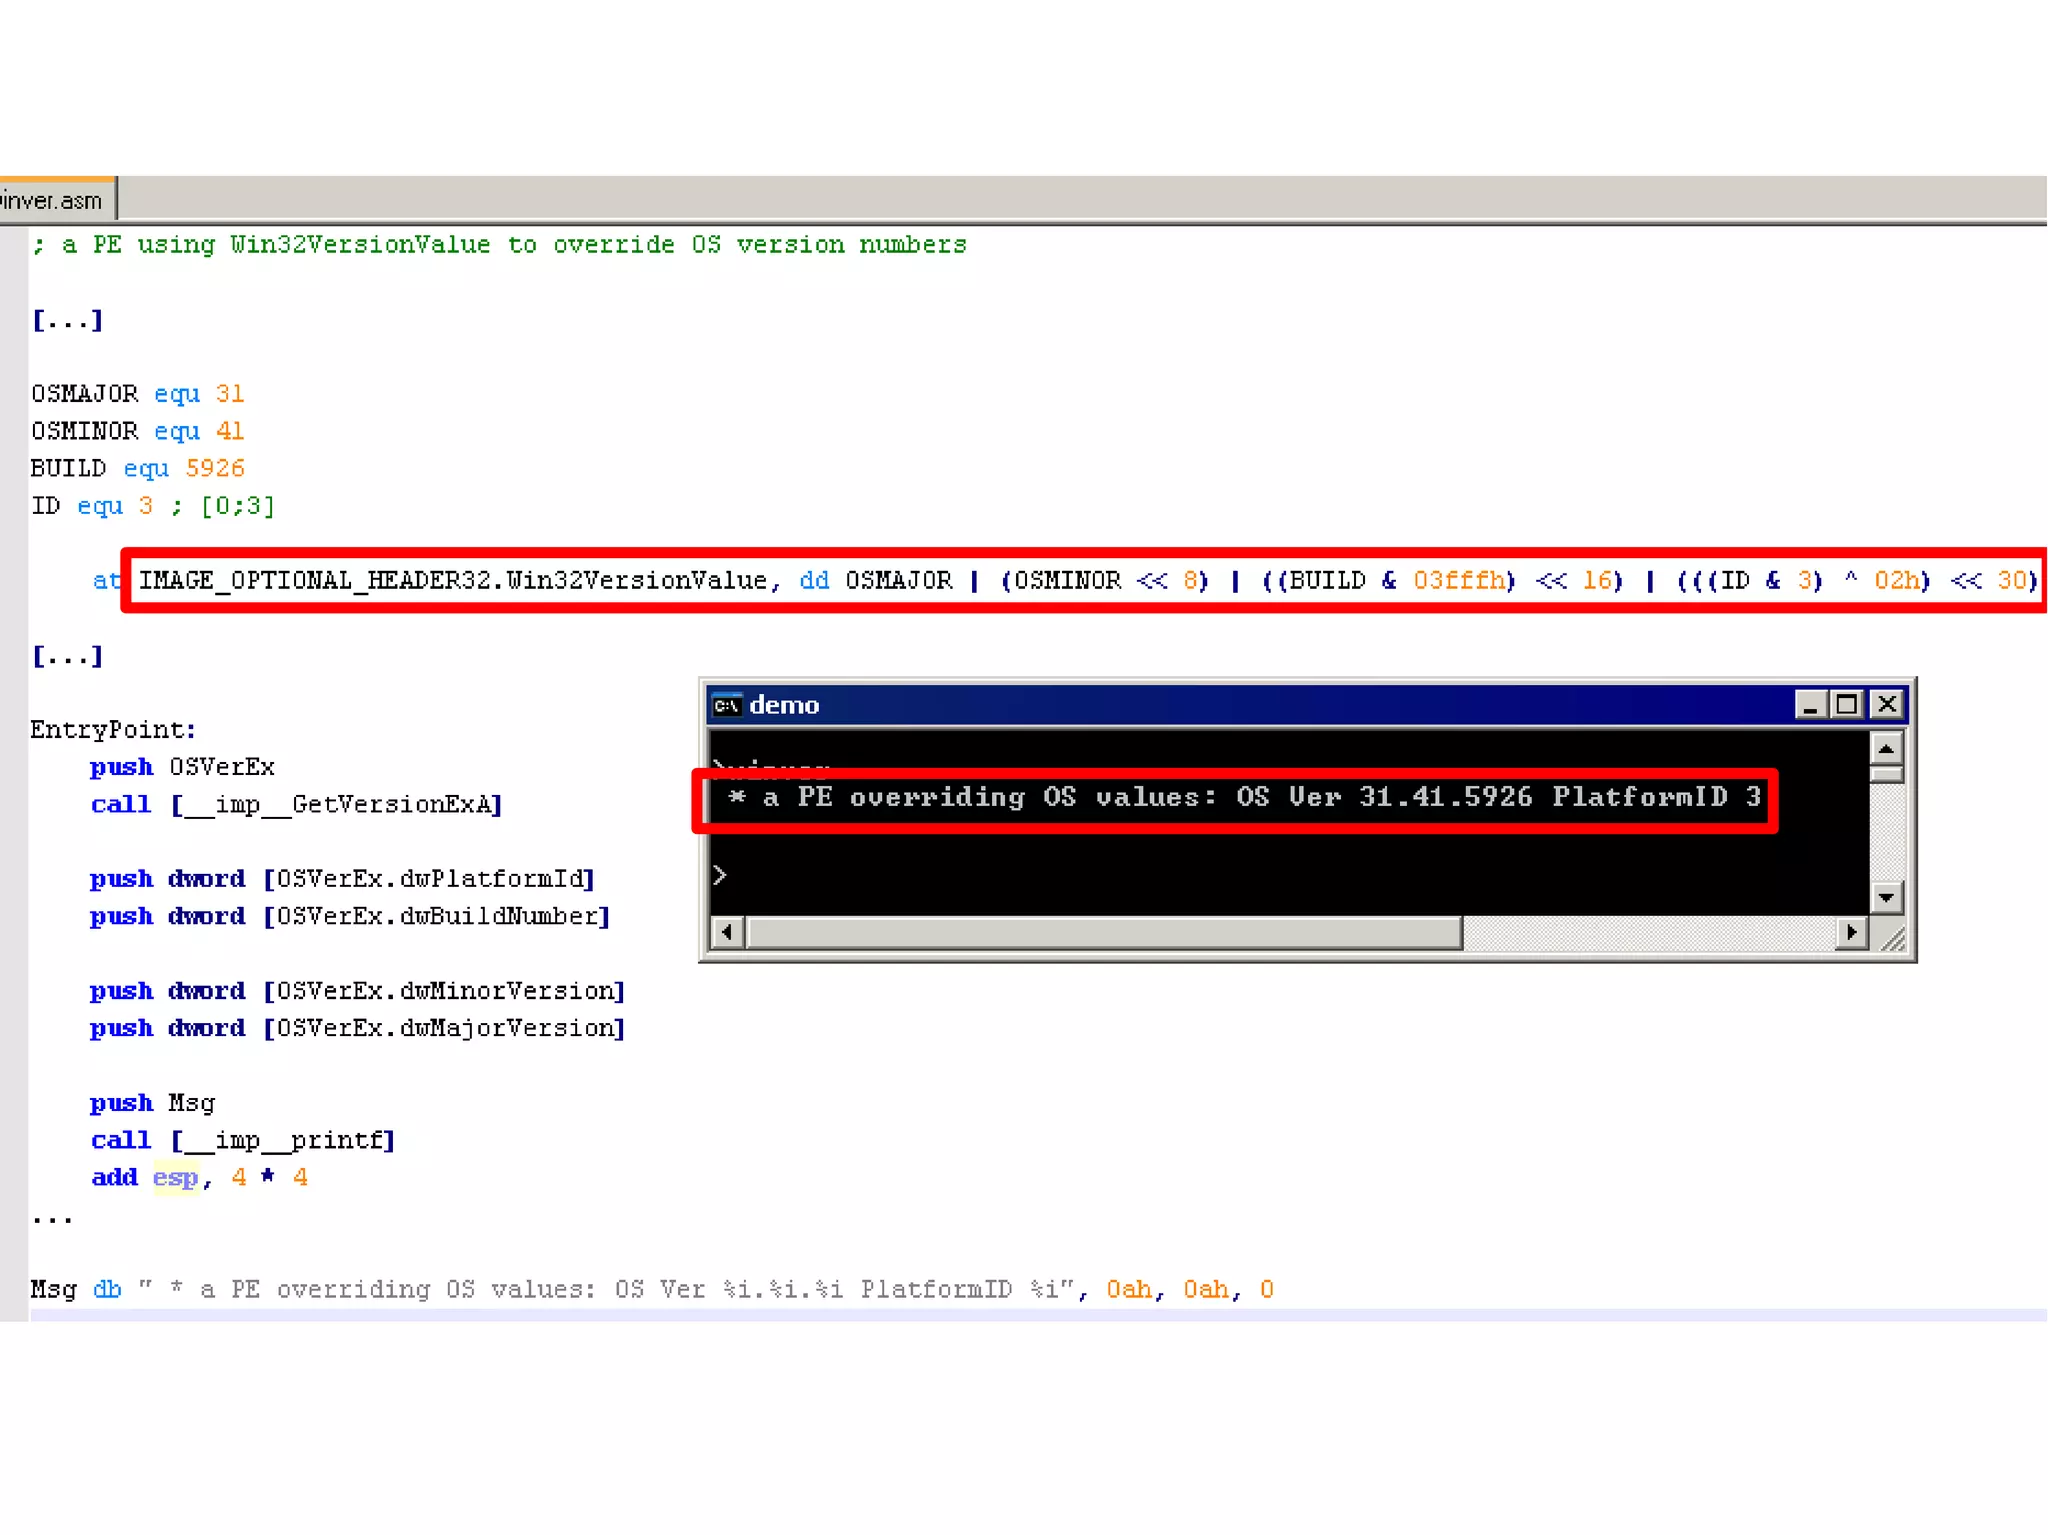The width and height of the screenshot is (2048, 1535).
Task: Maximize the demo console window
Action: [x=1847, y=706]
